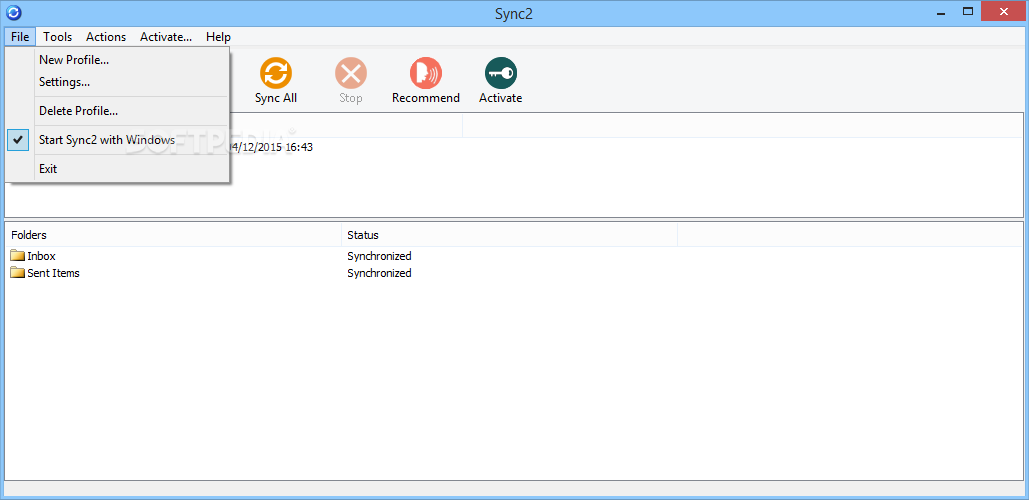Open the Activate... menu

[x=166, y=37]
